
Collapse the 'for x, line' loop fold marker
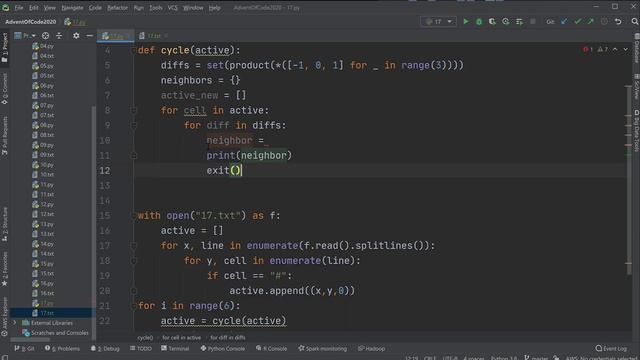pyautogui.click(x=133, y=246)
